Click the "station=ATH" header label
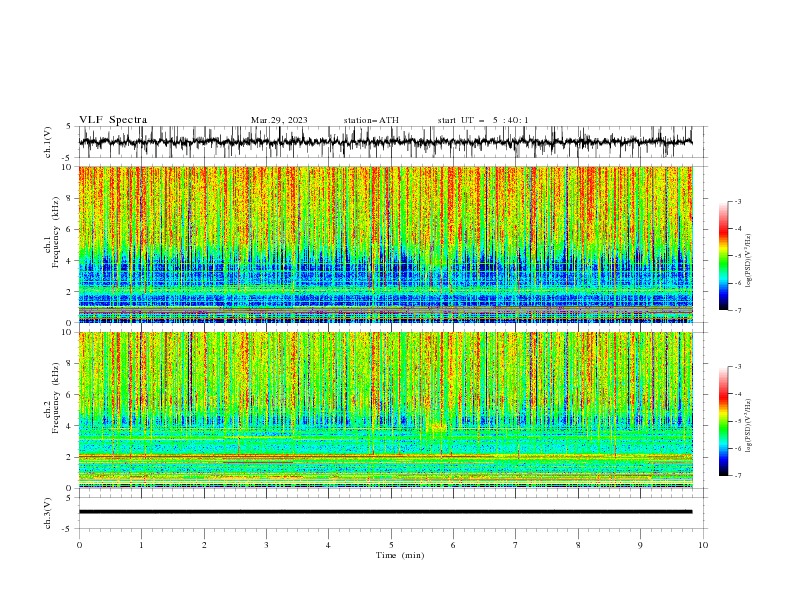Viewport: 792px width, 612px height. coord(371,120)
